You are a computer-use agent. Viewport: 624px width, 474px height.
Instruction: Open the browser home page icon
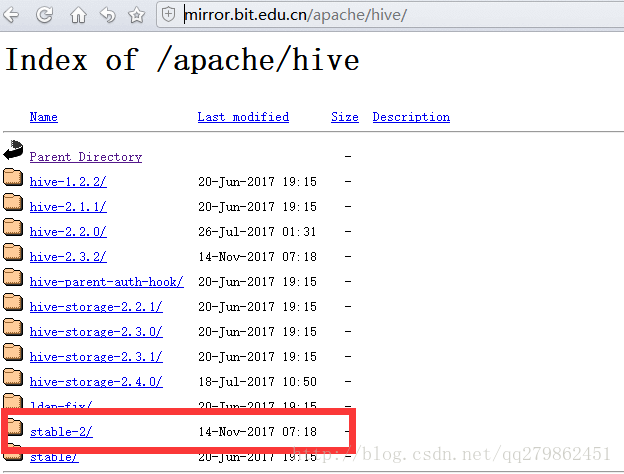click(78, 15)
